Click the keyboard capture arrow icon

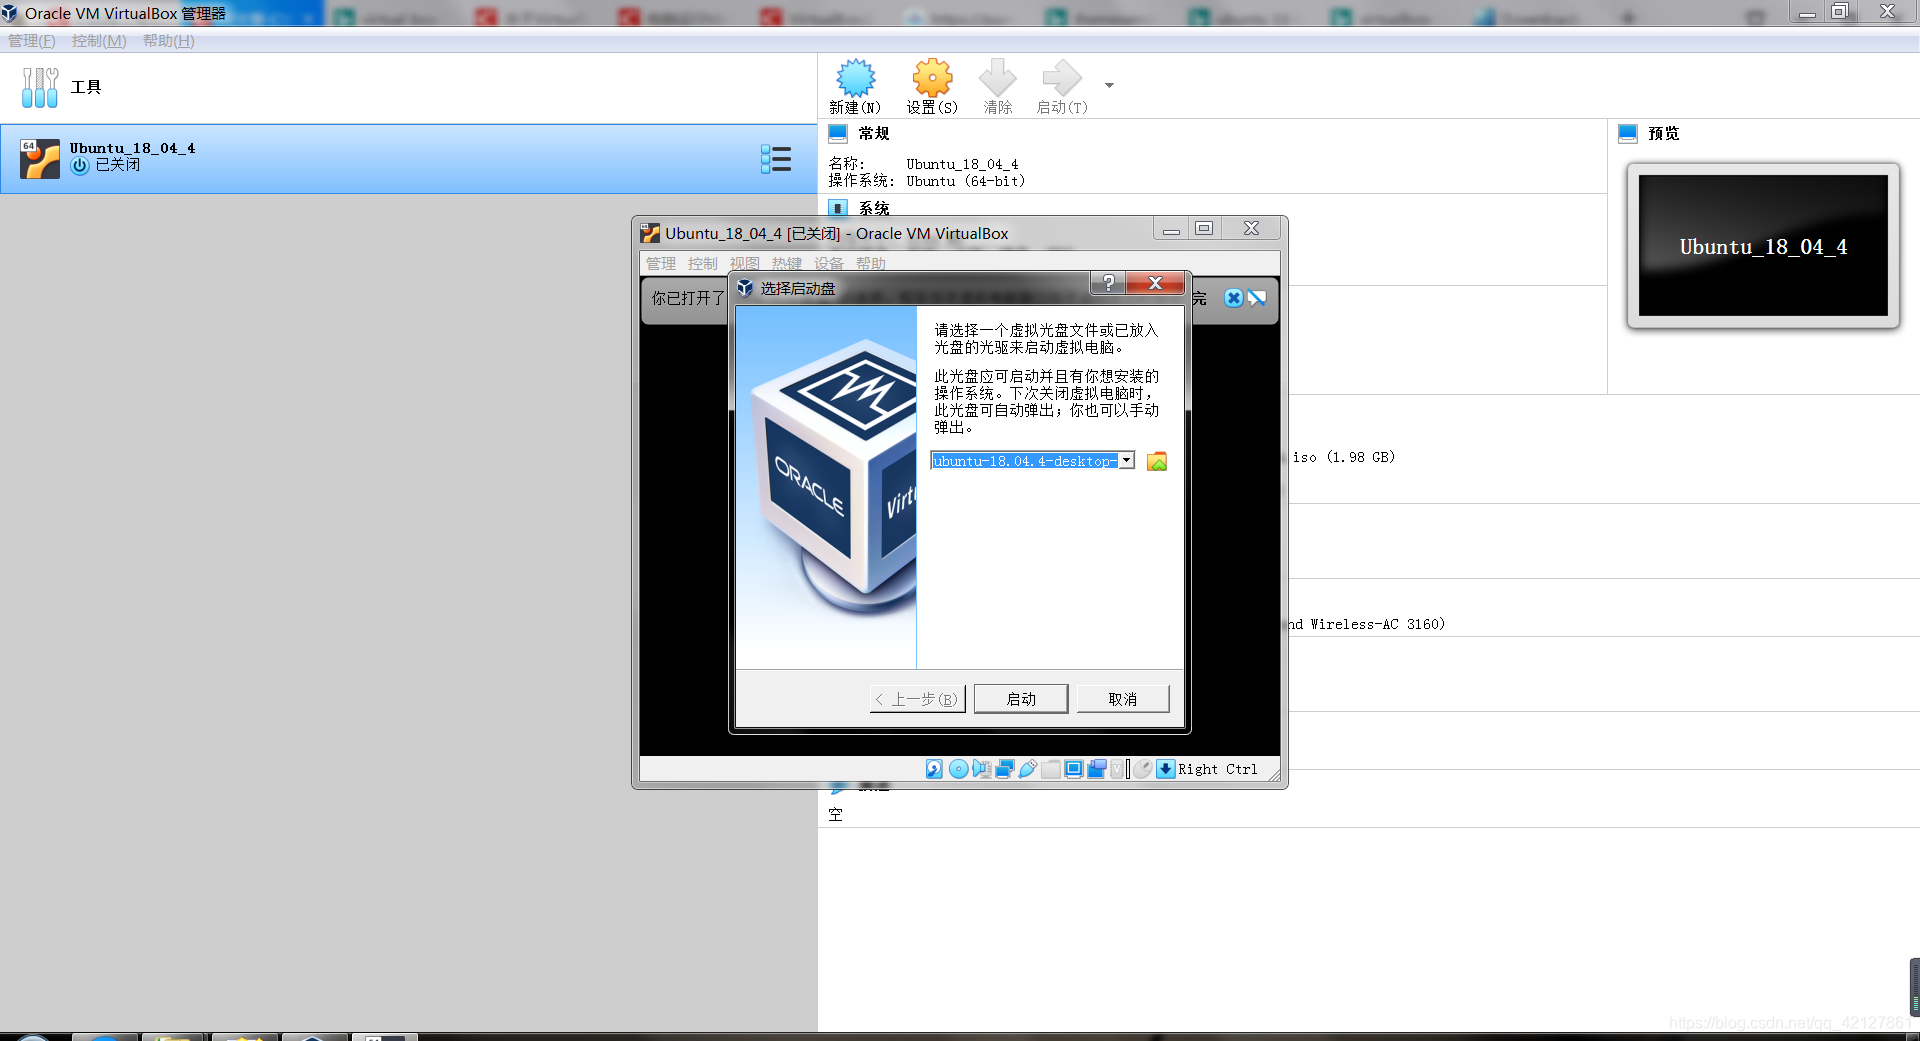click(1166, 769)
